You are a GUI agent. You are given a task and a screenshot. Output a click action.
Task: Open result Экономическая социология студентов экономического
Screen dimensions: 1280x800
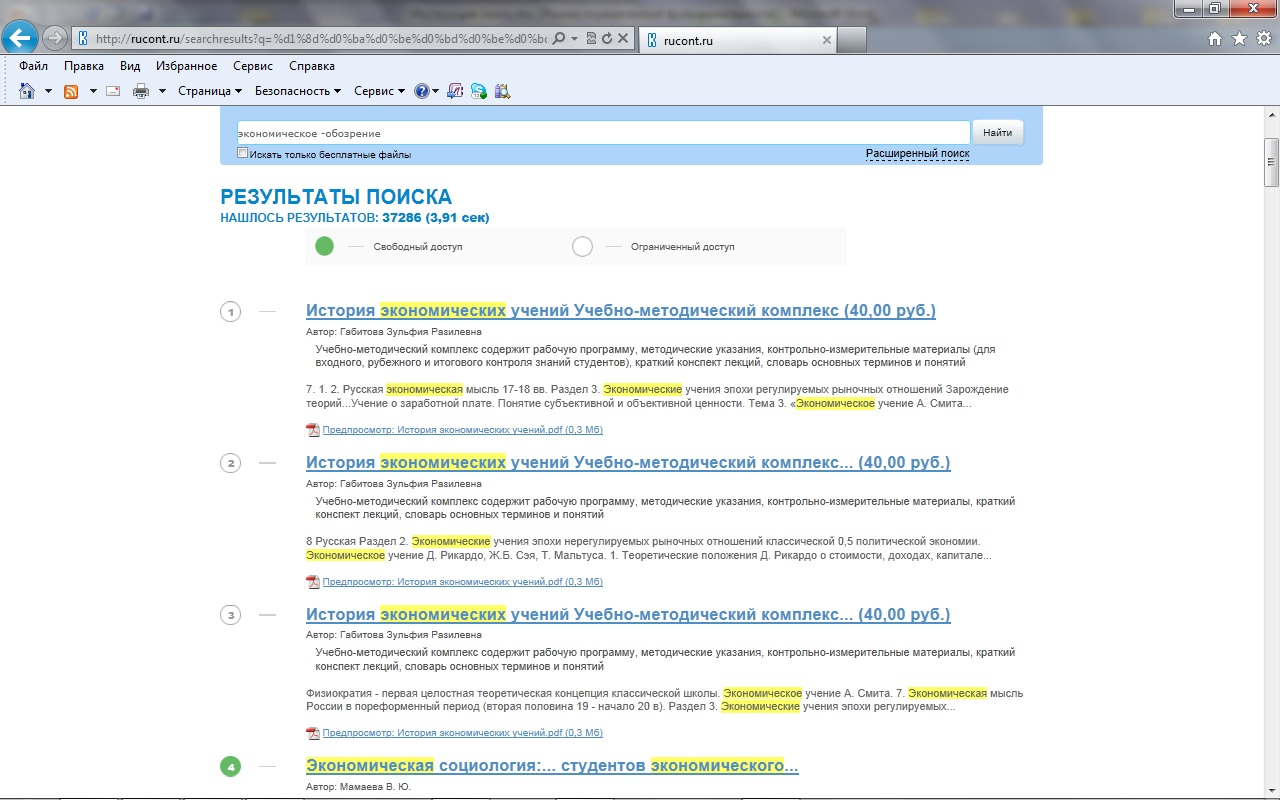pyautogui.click(x=552, y=766)
